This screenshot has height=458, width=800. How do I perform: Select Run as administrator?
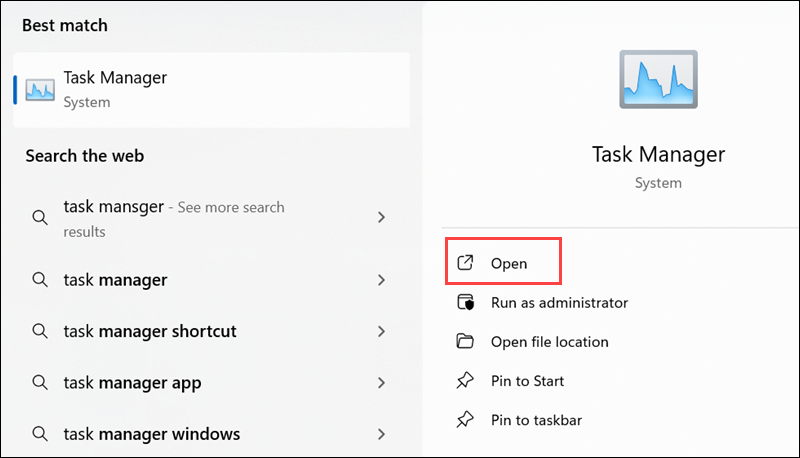(559, 302)
